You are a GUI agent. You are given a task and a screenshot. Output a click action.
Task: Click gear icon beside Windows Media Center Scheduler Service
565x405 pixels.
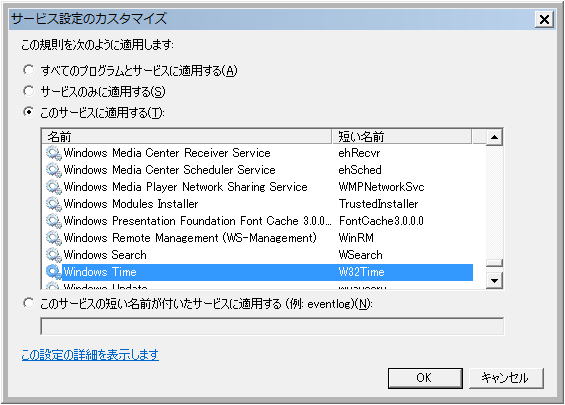pos(54,170)
